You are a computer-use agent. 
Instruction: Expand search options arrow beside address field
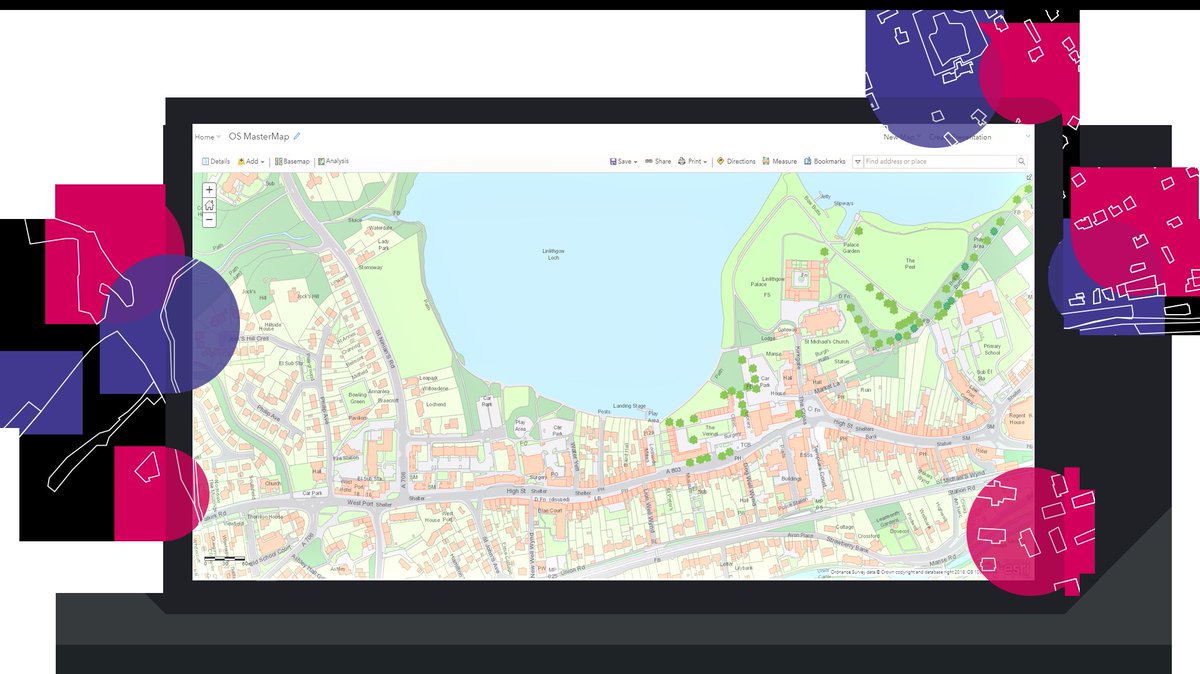point(858,161)
